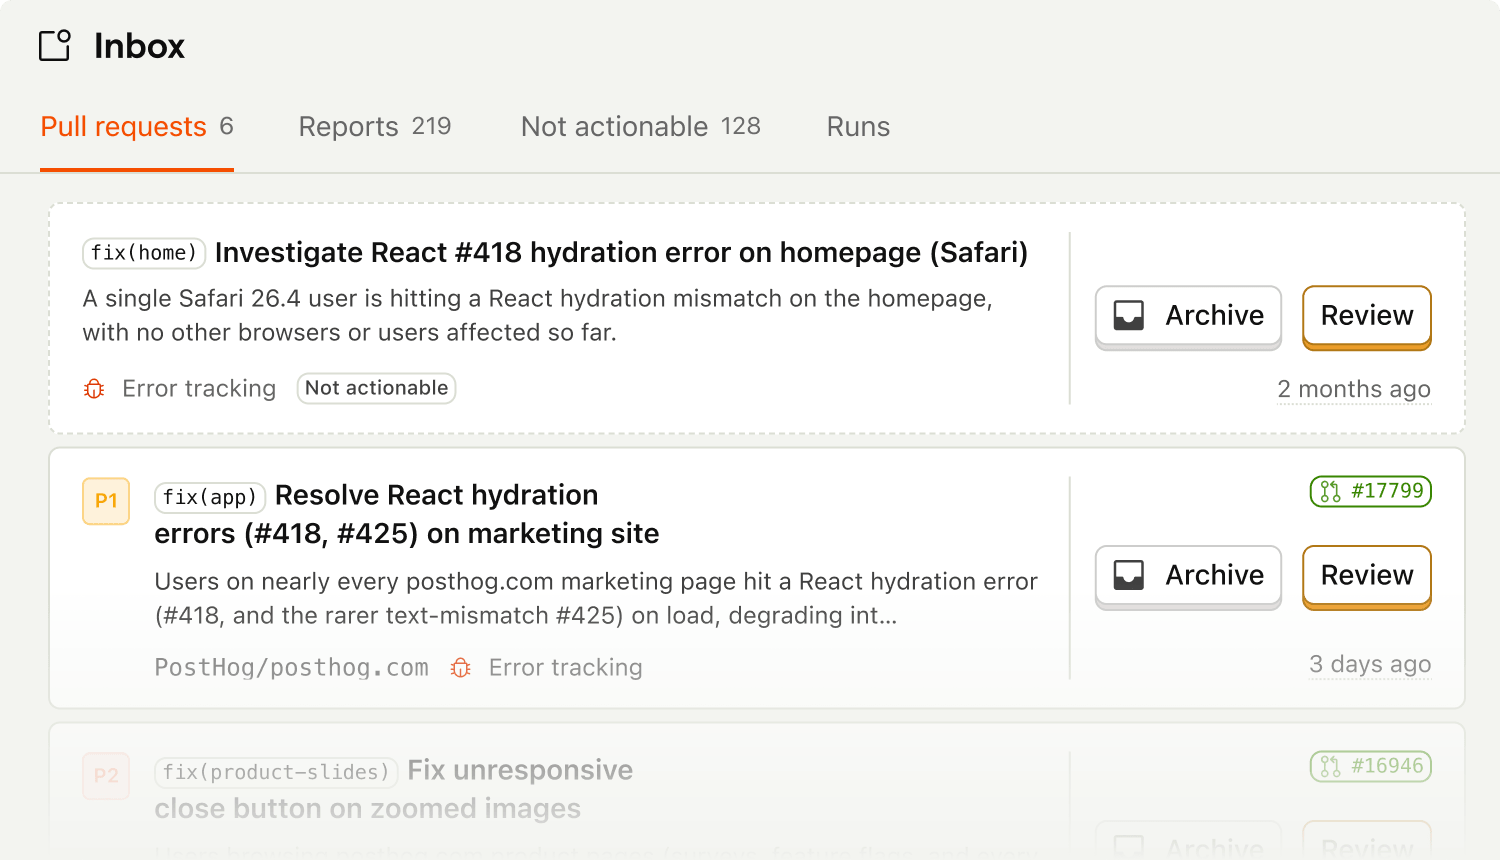1500x860 pixels.
Task: Go to the Runs tab
Action: coord(858,127)
